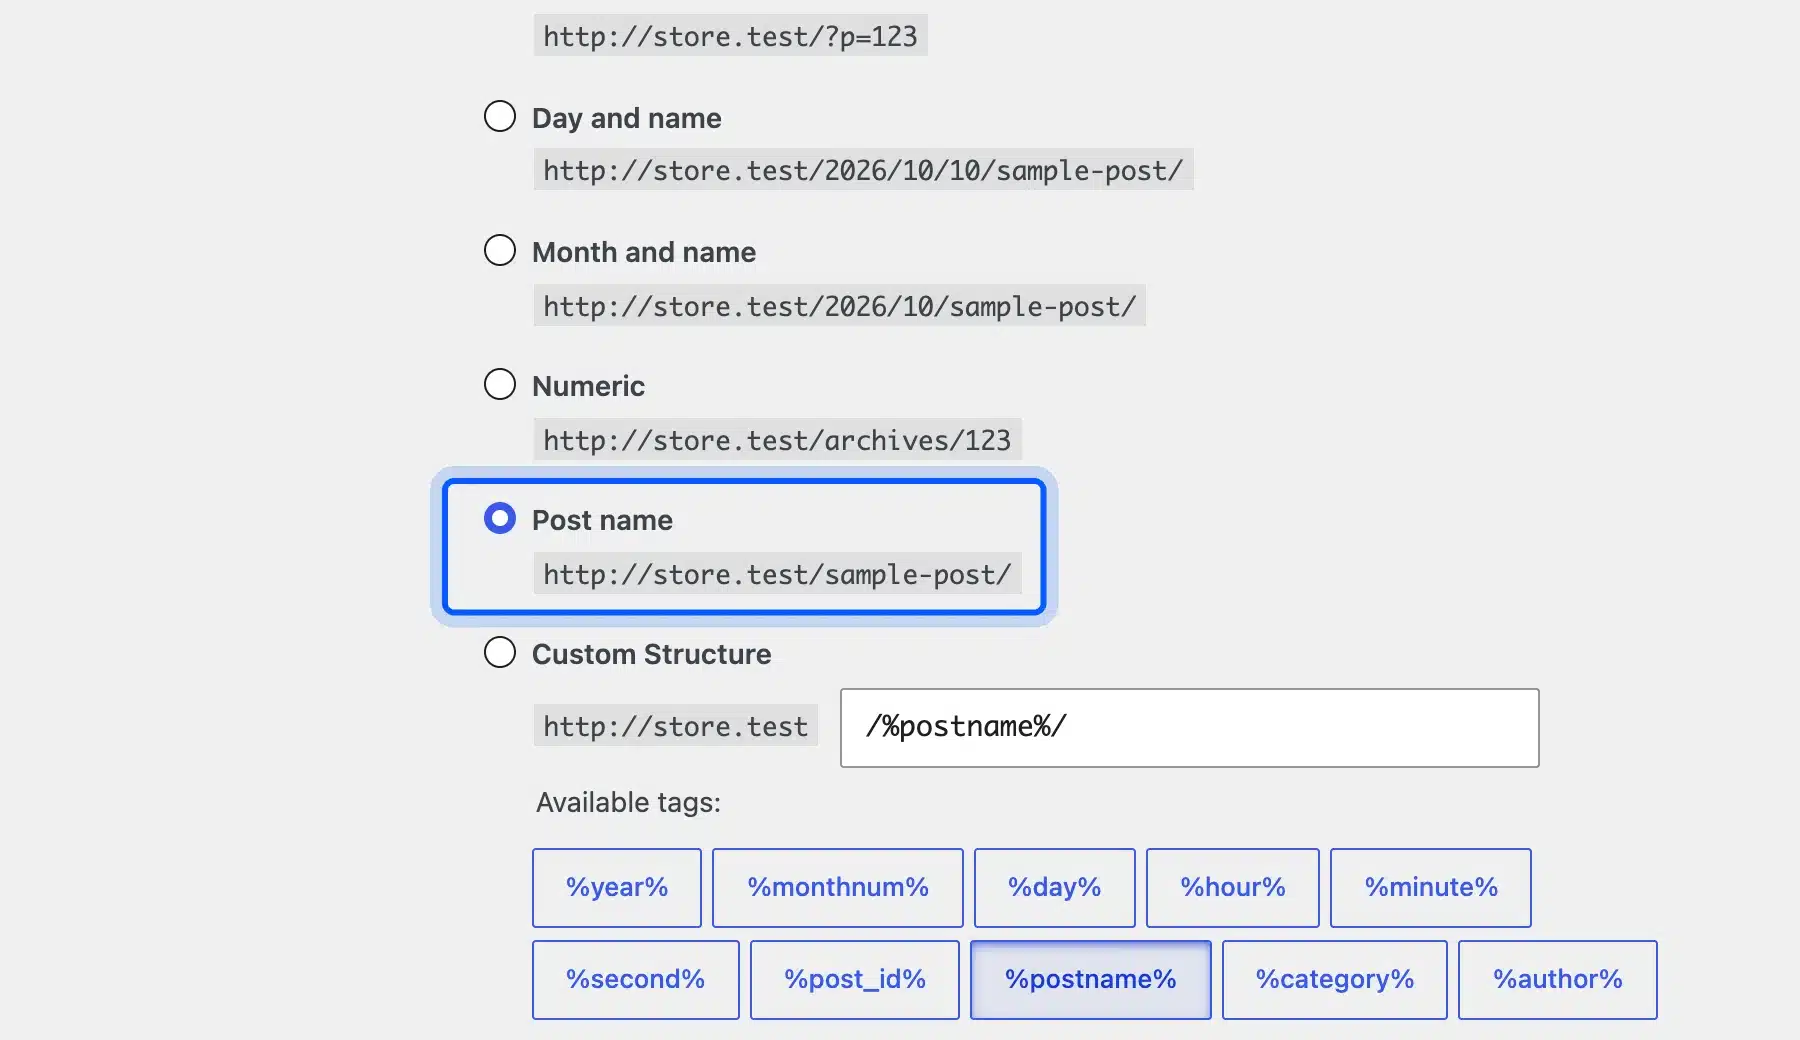Click the custom structure text field
The image size is (1800, 1040).
coord(1189,728)
